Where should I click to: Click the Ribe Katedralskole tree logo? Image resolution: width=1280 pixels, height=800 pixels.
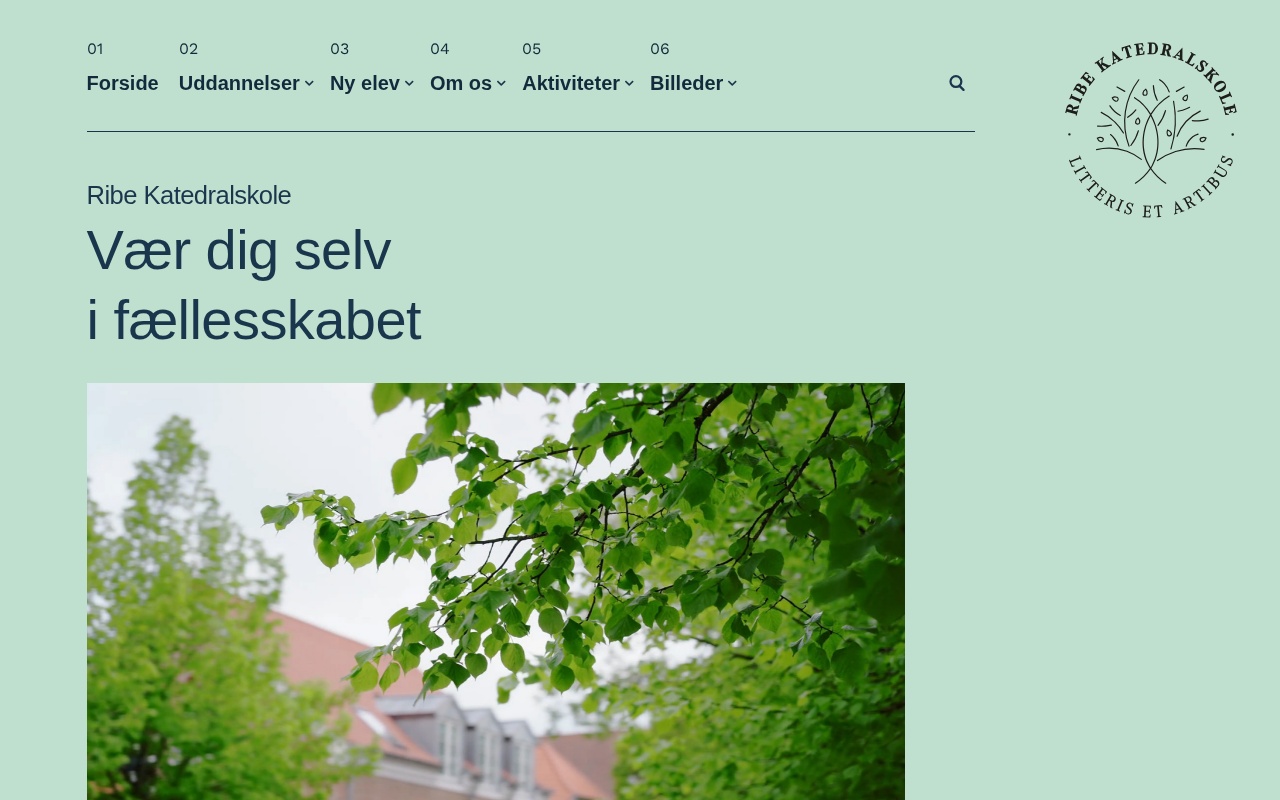tap(1150, 130)
